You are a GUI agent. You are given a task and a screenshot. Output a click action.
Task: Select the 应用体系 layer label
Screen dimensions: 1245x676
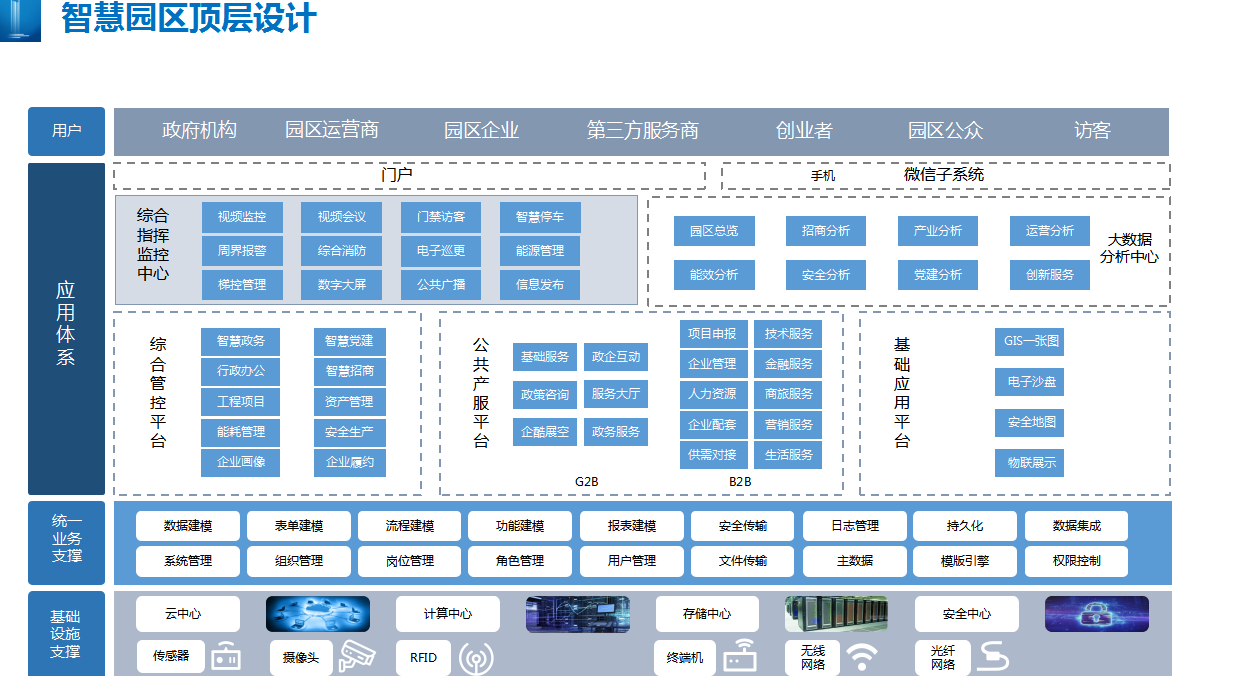click(67, 329)
